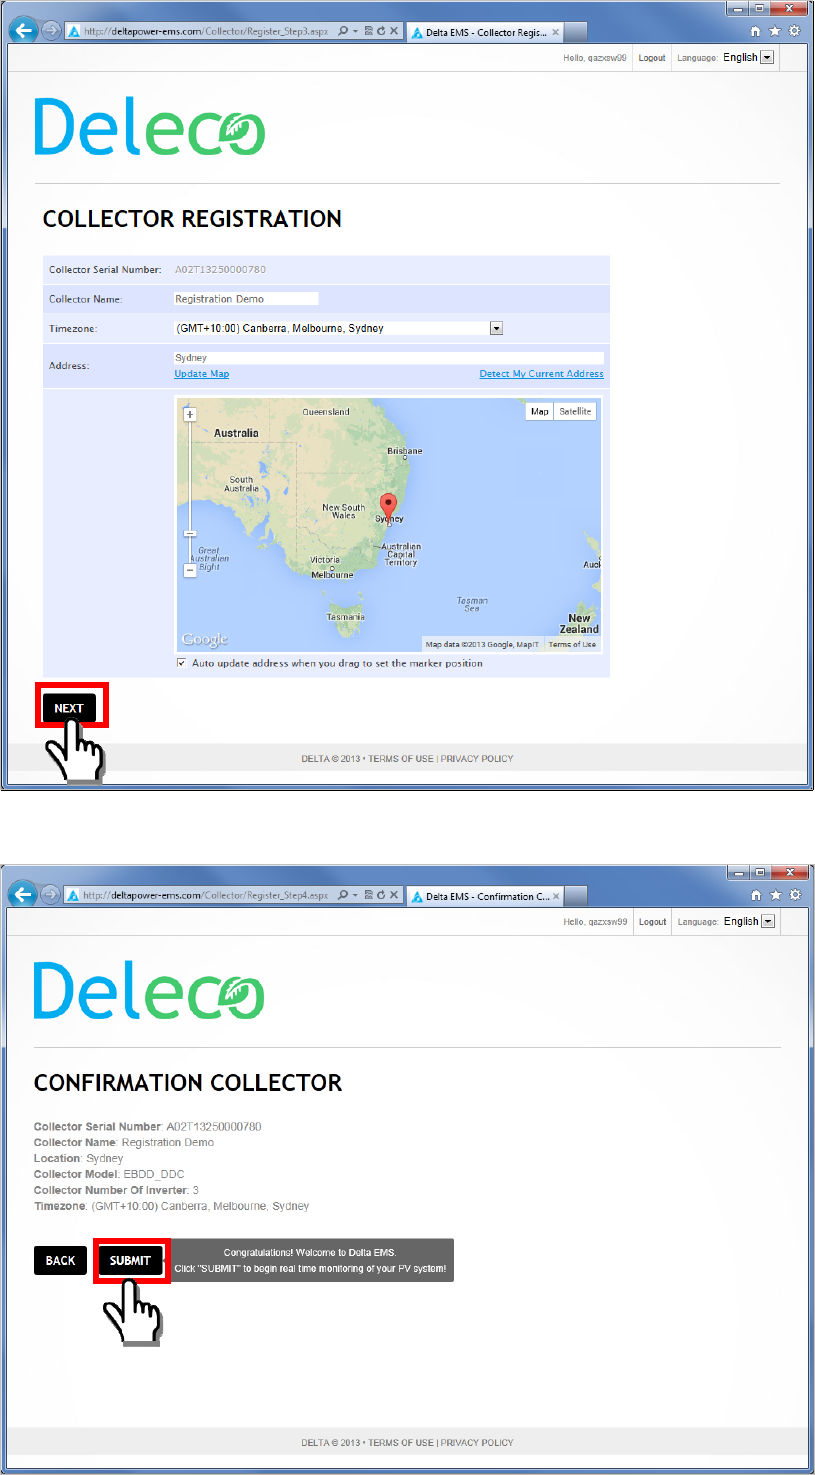Image resolution: width=815 pixels, height=1475 pixels.
Task: Click 'Hello, qazxsw99' on Collector Registration page
Action: [x=596, y=58]
